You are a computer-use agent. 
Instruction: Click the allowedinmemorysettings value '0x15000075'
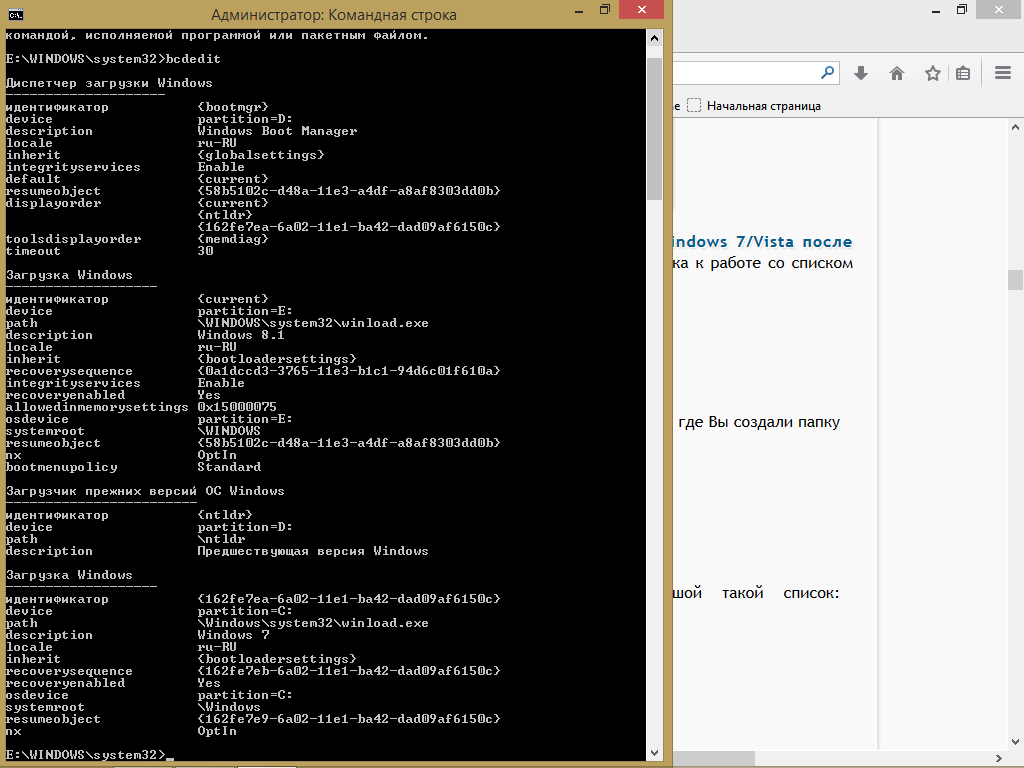pyautogui.click(x=237, y=407)
